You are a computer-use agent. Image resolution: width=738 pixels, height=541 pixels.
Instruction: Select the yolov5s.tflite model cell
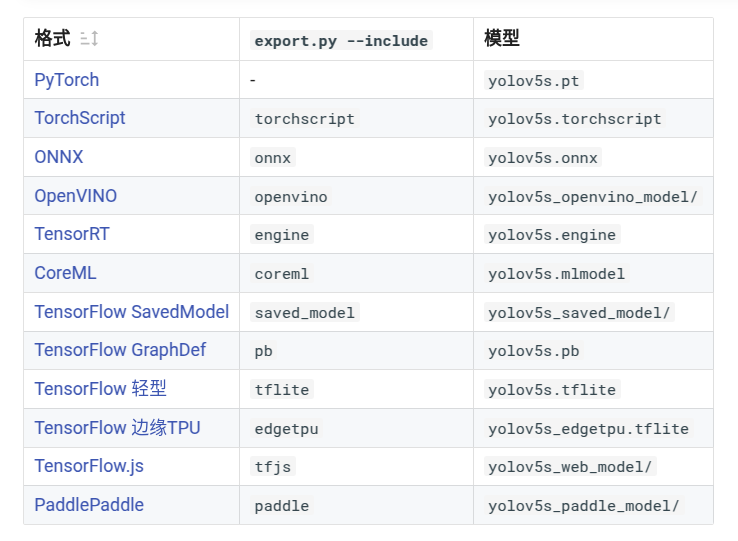tap(552, 389)
